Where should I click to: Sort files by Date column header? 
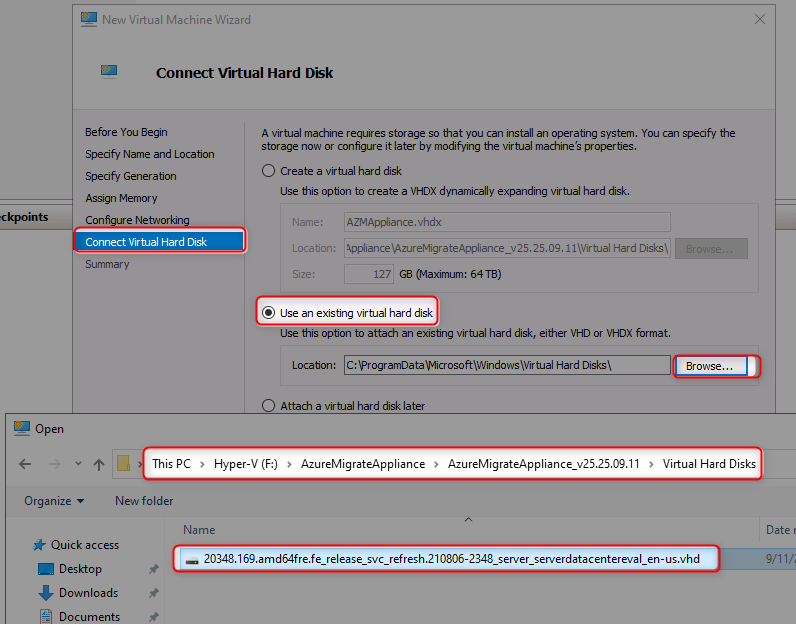pos(778,530)
